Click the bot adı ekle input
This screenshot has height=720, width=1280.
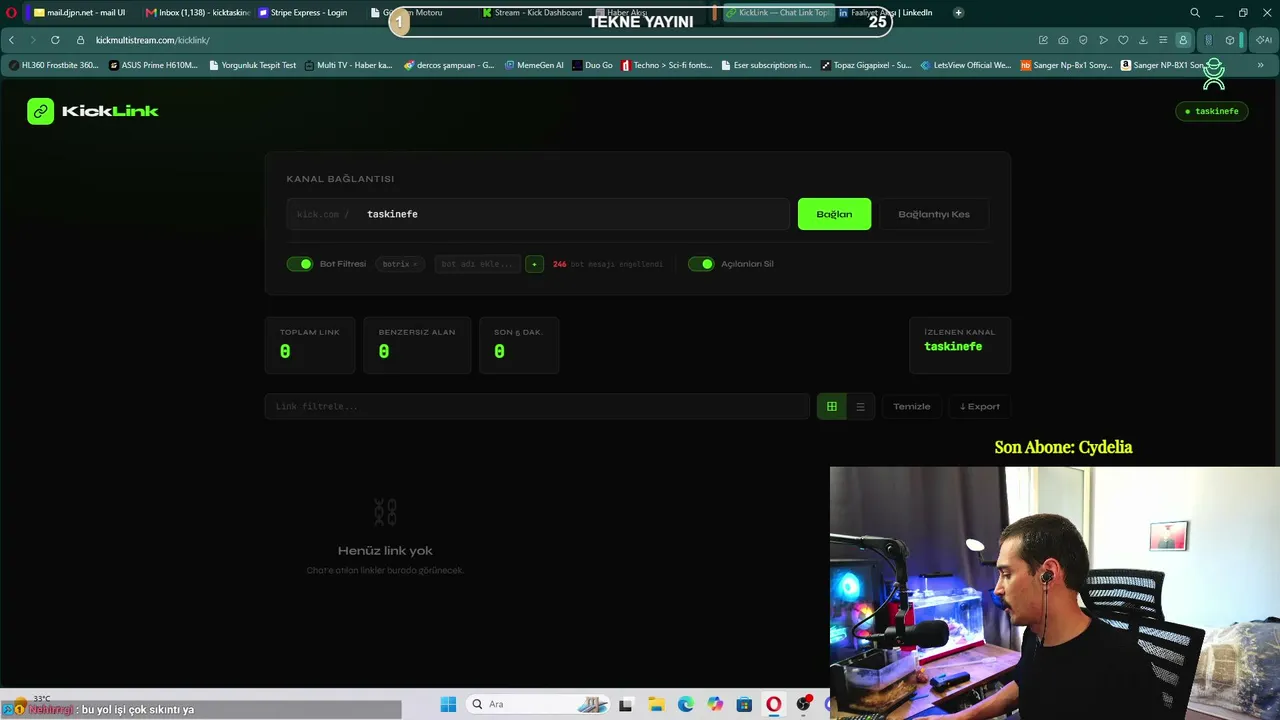(477, 264)
